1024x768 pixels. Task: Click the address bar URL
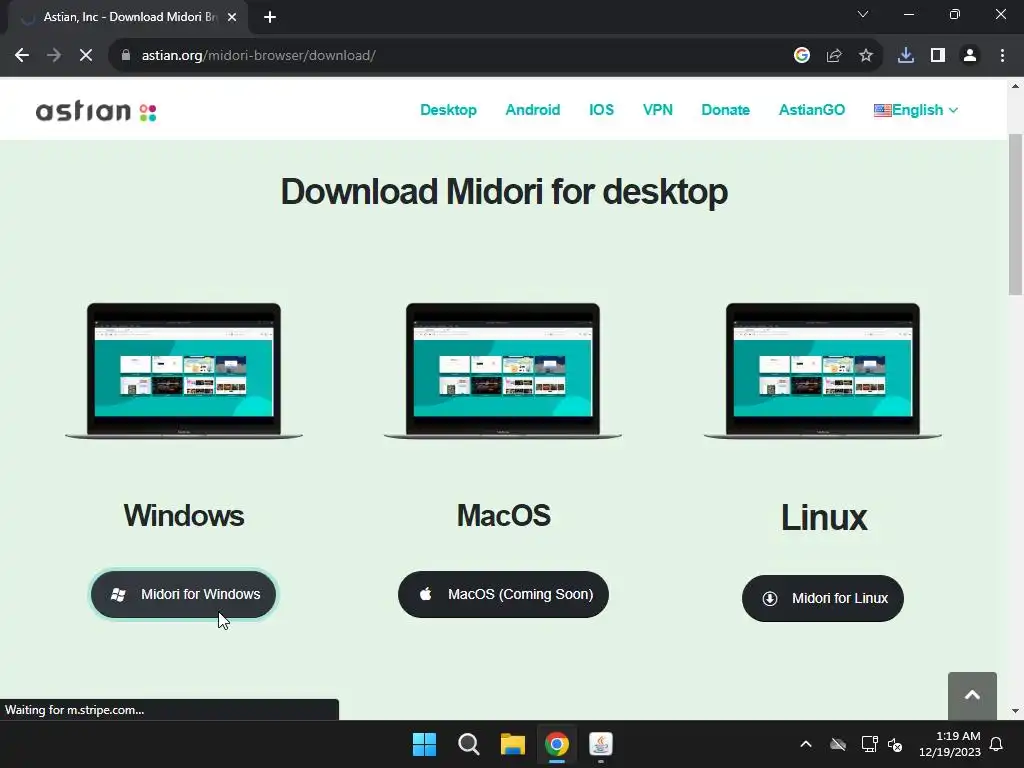click(259, 56)
